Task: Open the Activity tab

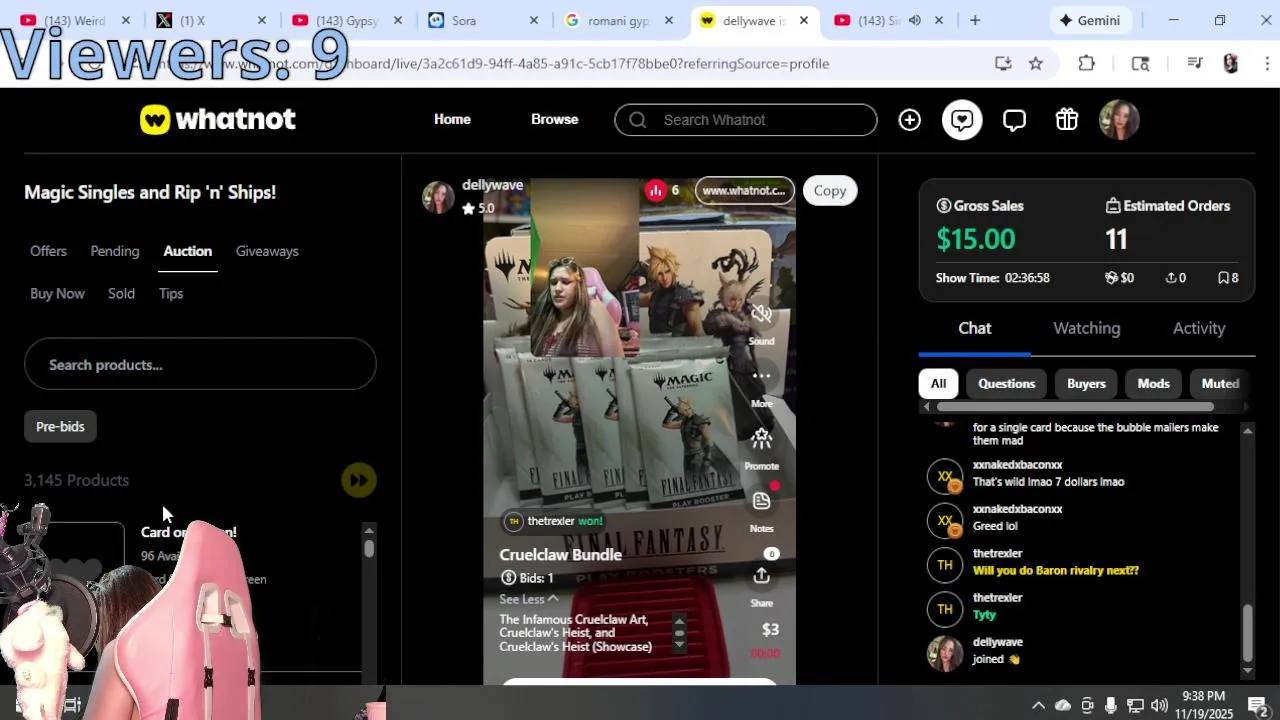Action: point(1199,328)
